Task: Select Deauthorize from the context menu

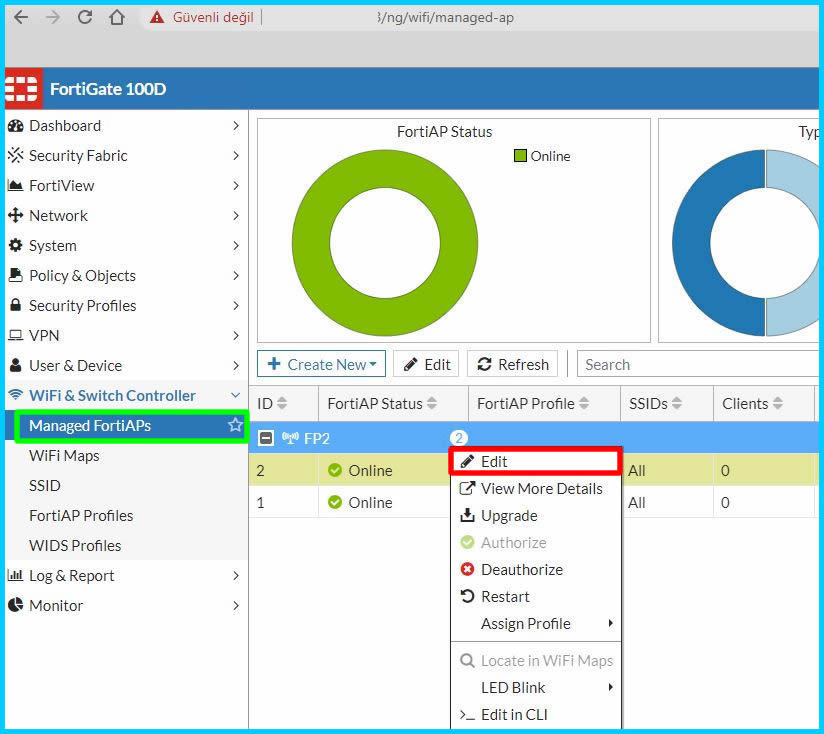Action: pos(536,570)
